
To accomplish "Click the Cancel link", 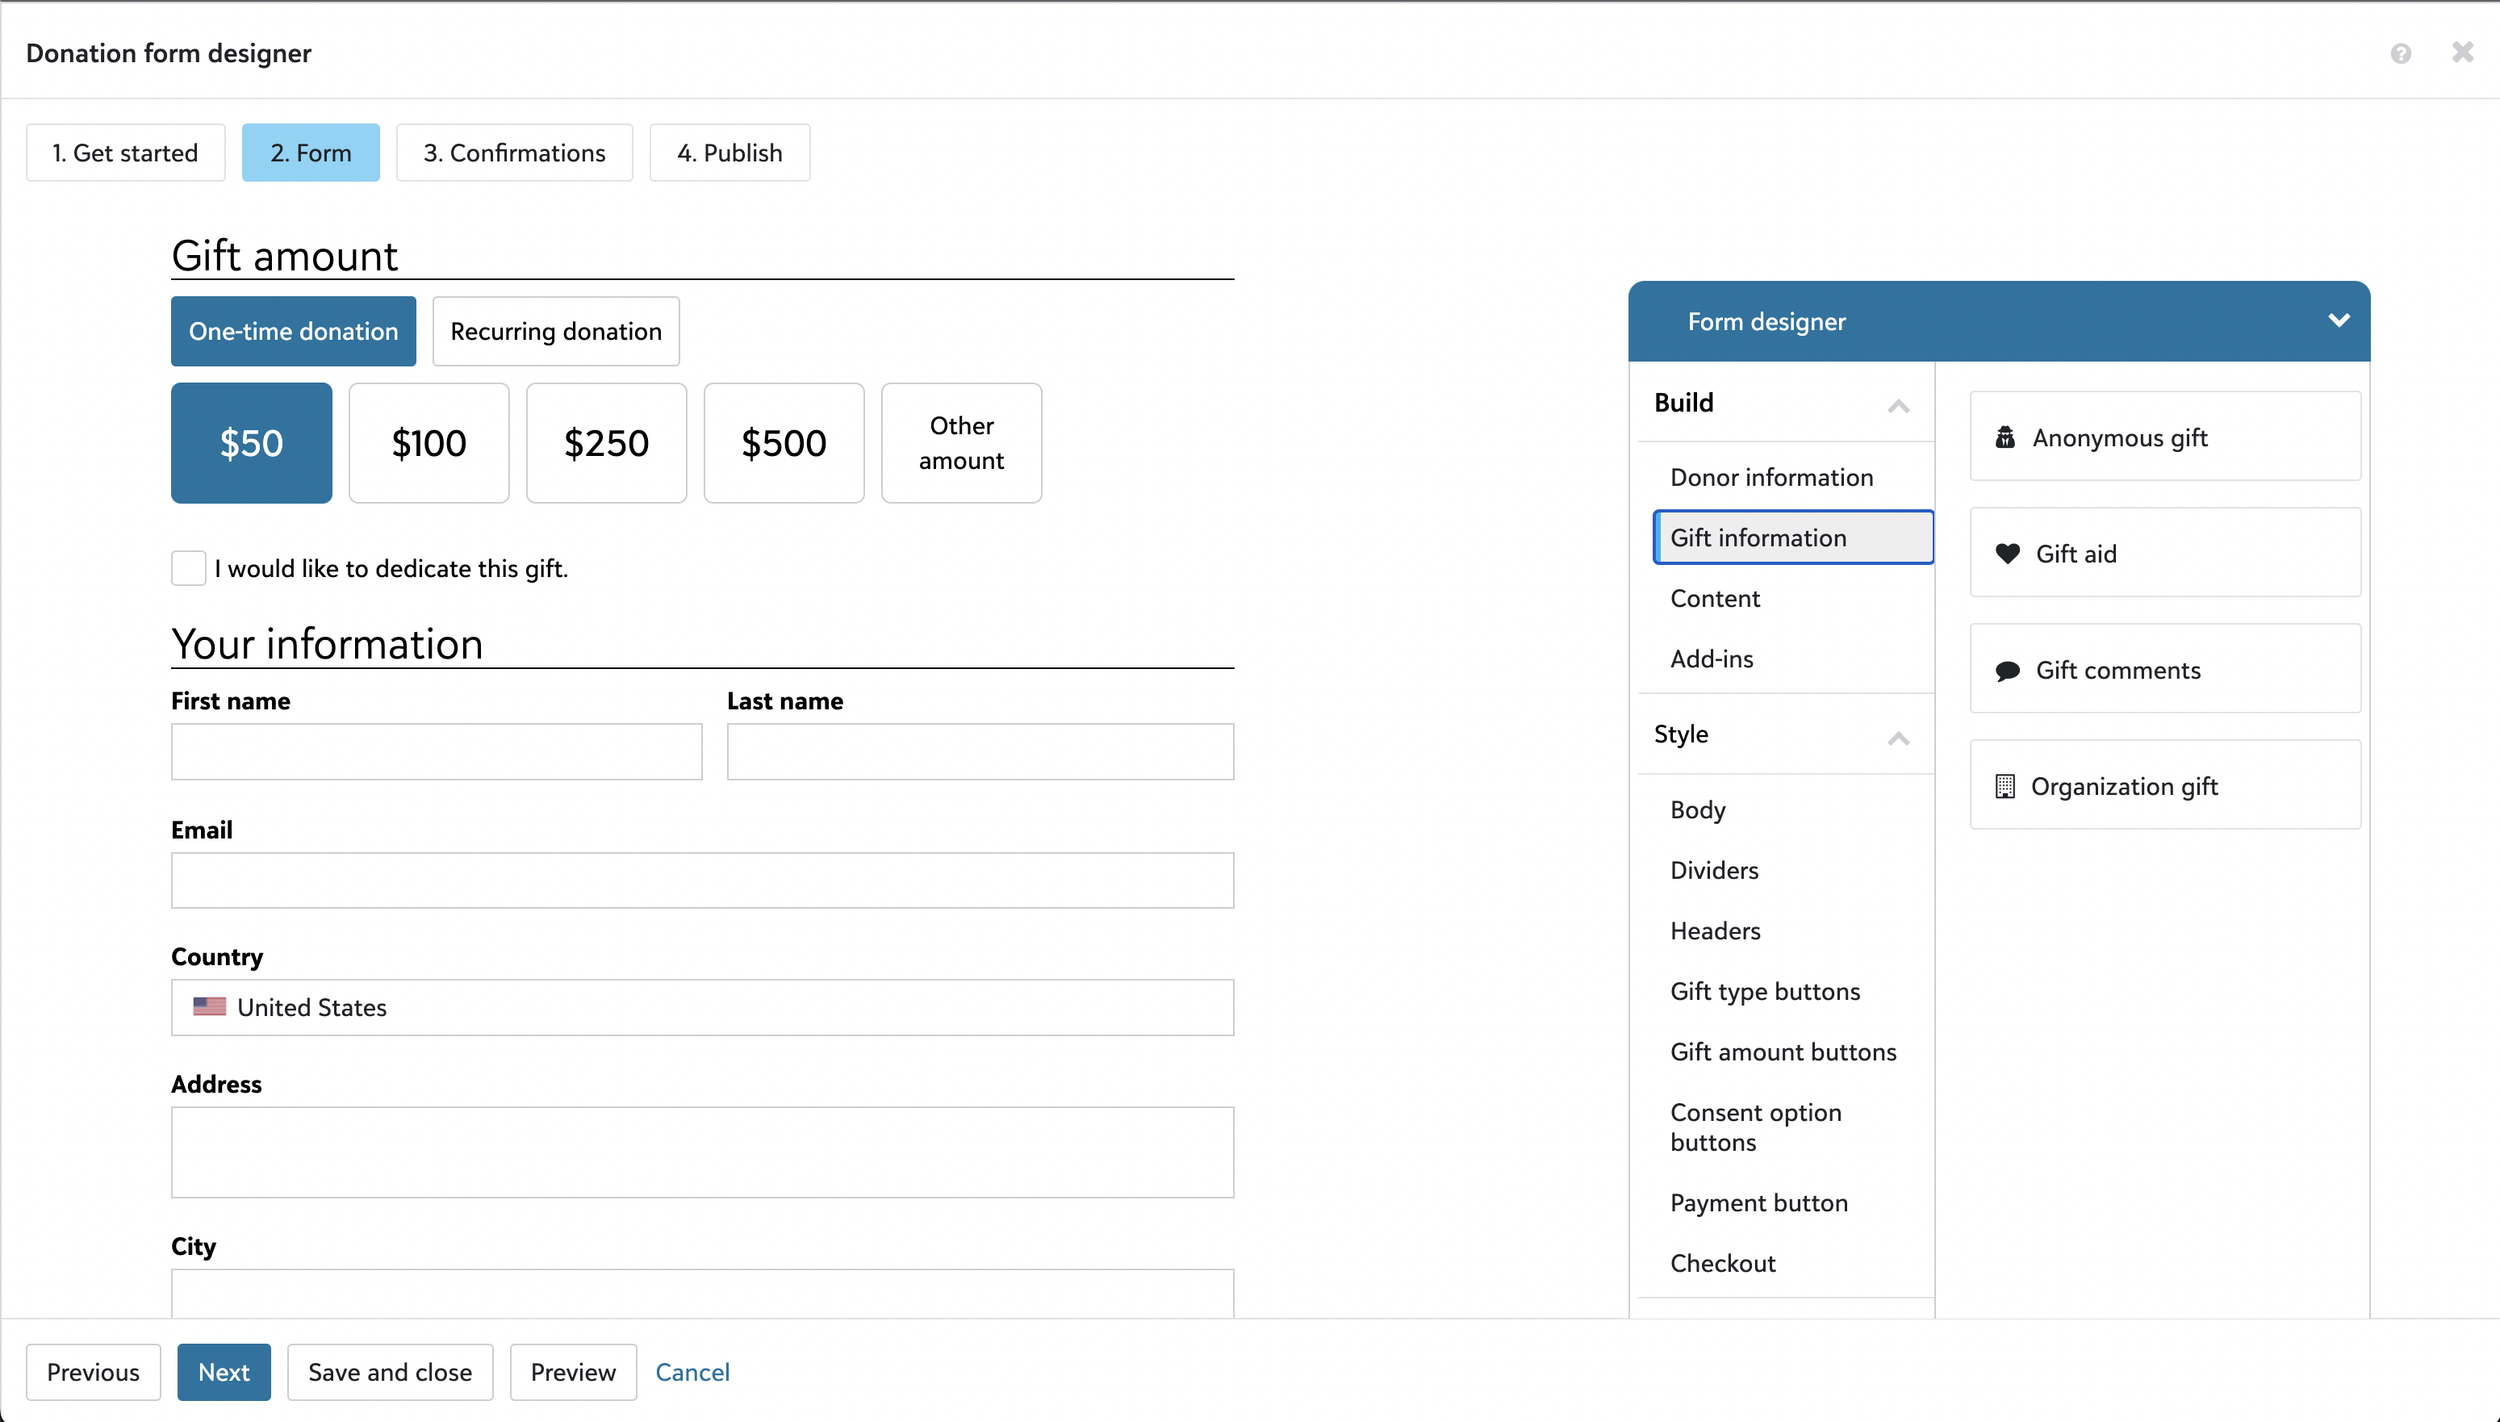I will (x=692, y=1372).
